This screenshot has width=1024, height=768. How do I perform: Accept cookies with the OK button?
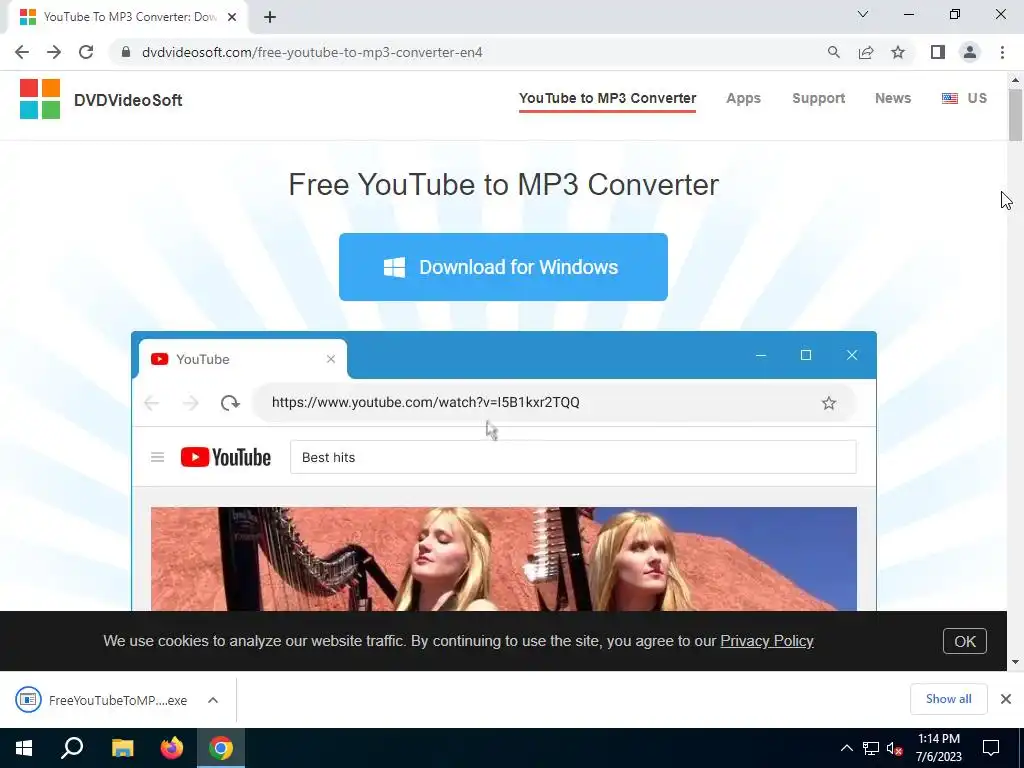[965, 641]
